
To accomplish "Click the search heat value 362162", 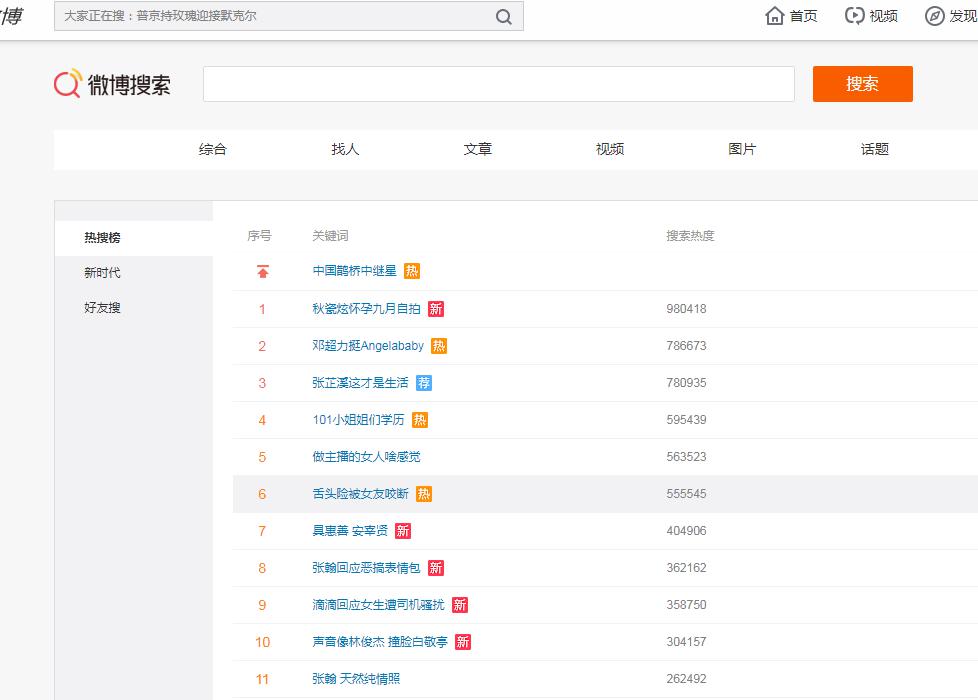I will pyautogui.click(x=686, y=568).
